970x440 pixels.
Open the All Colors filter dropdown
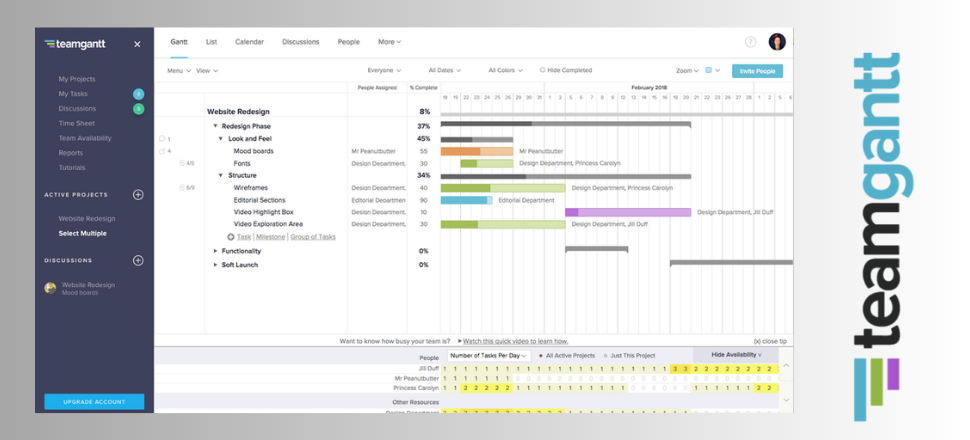505,71
